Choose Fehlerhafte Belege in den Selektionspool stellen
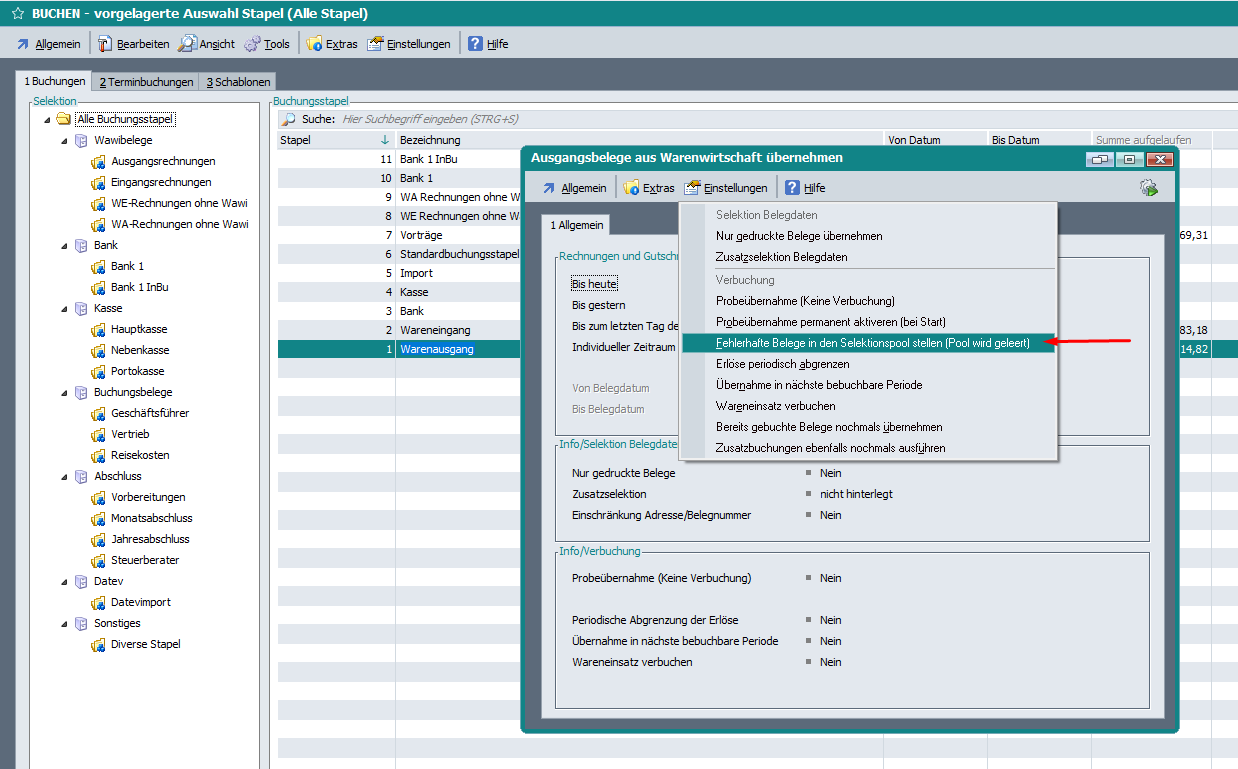This screenshot has width=1238, height=769. coord(872,343)
